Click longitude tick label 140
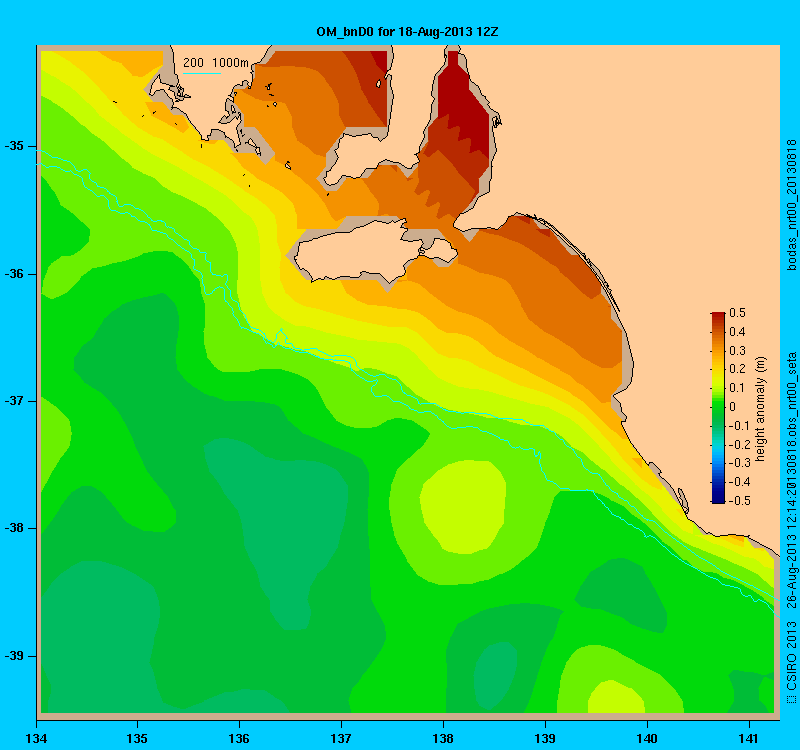The width and height of the screenshot is (800, 750). coord(647,739)
